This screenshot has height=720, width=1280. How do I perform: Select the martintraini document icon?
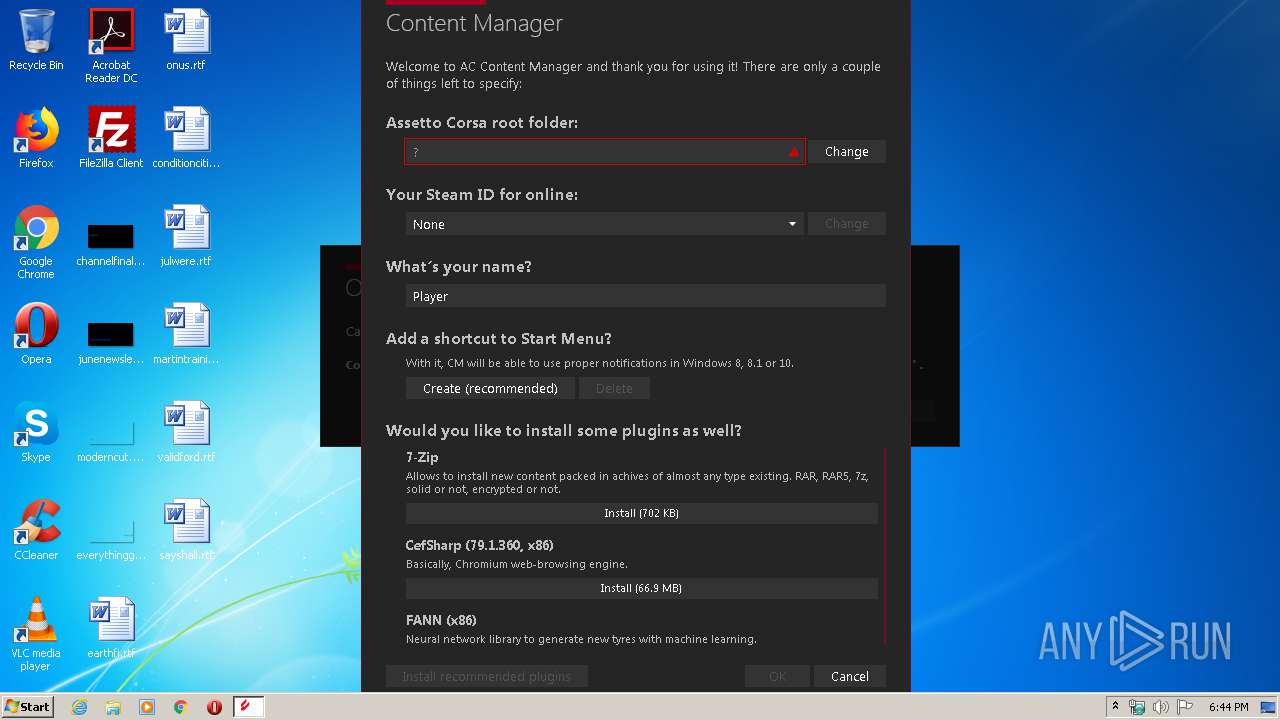(186, 334)
